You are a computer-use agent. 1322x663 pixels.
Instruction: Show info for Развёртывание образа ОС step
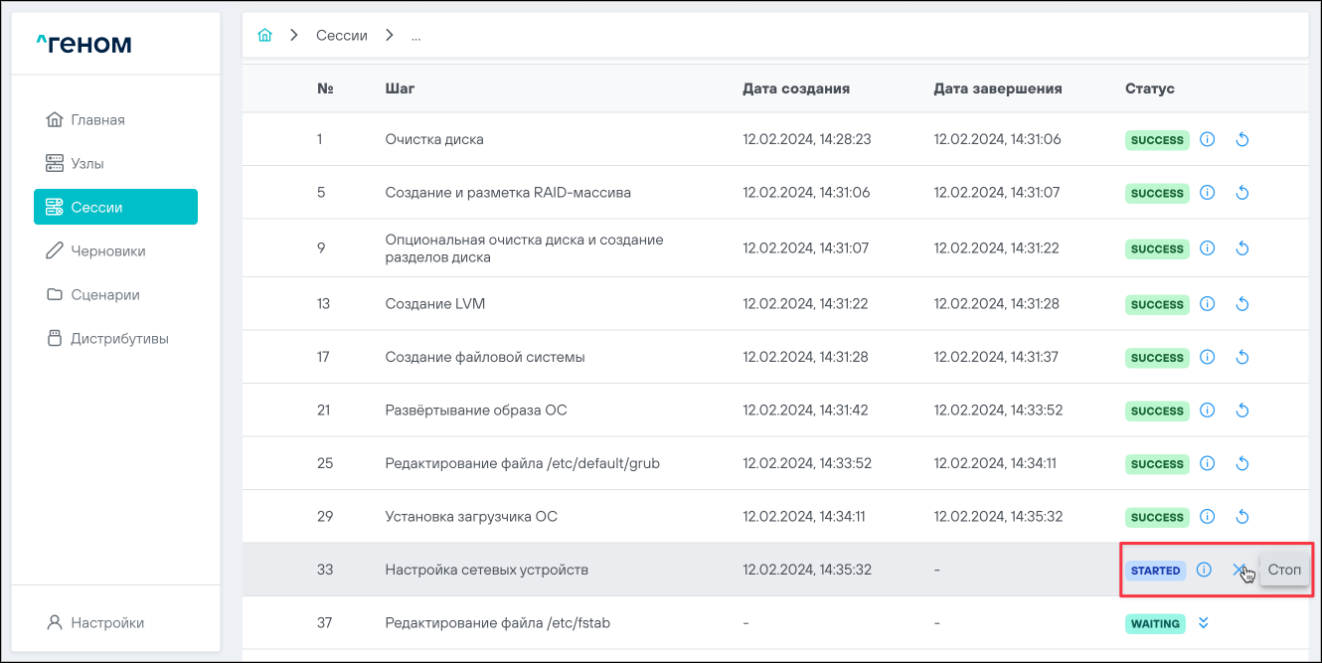pos(1207,410)
